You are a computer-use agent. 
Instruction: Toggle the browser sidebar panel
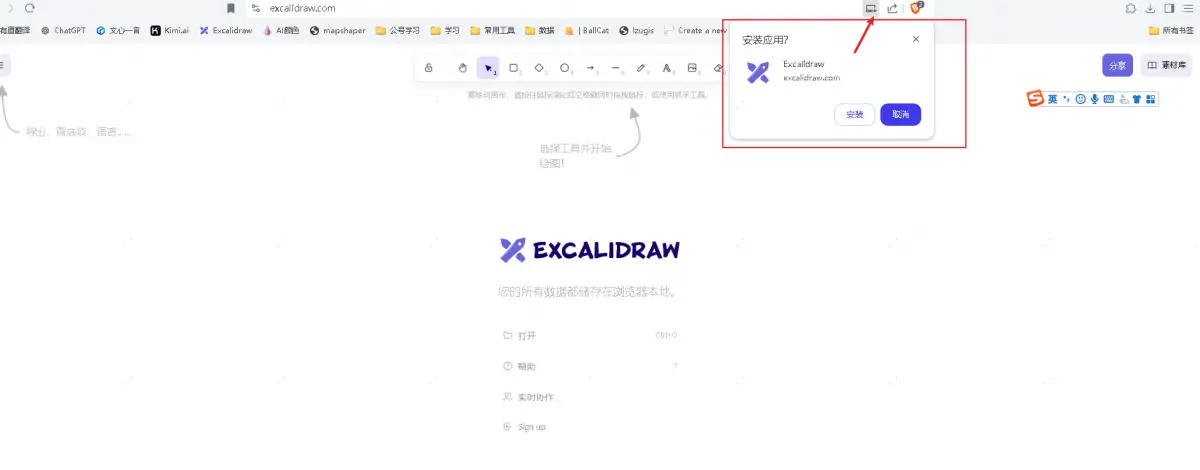click(x=1169, y=8)
